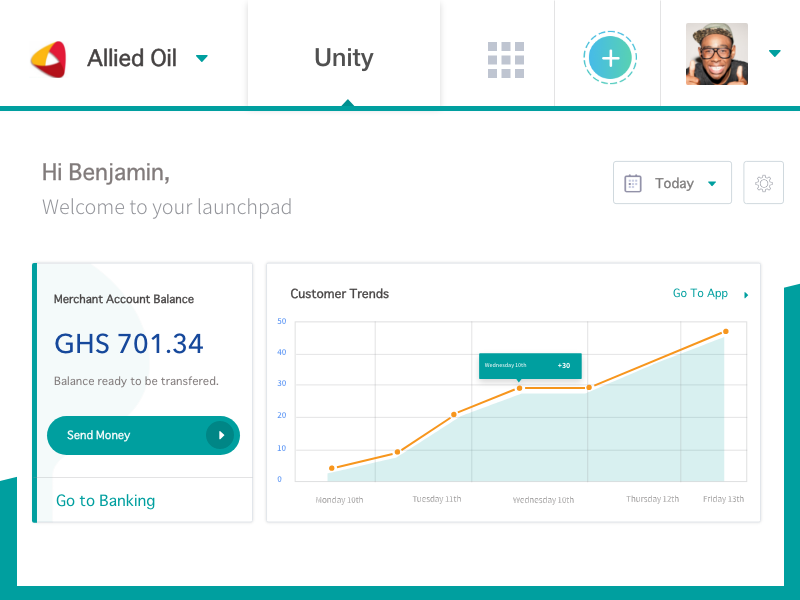Click the Friday 13th axis label
The image size is (800, 600).
(x=723, y=499)
